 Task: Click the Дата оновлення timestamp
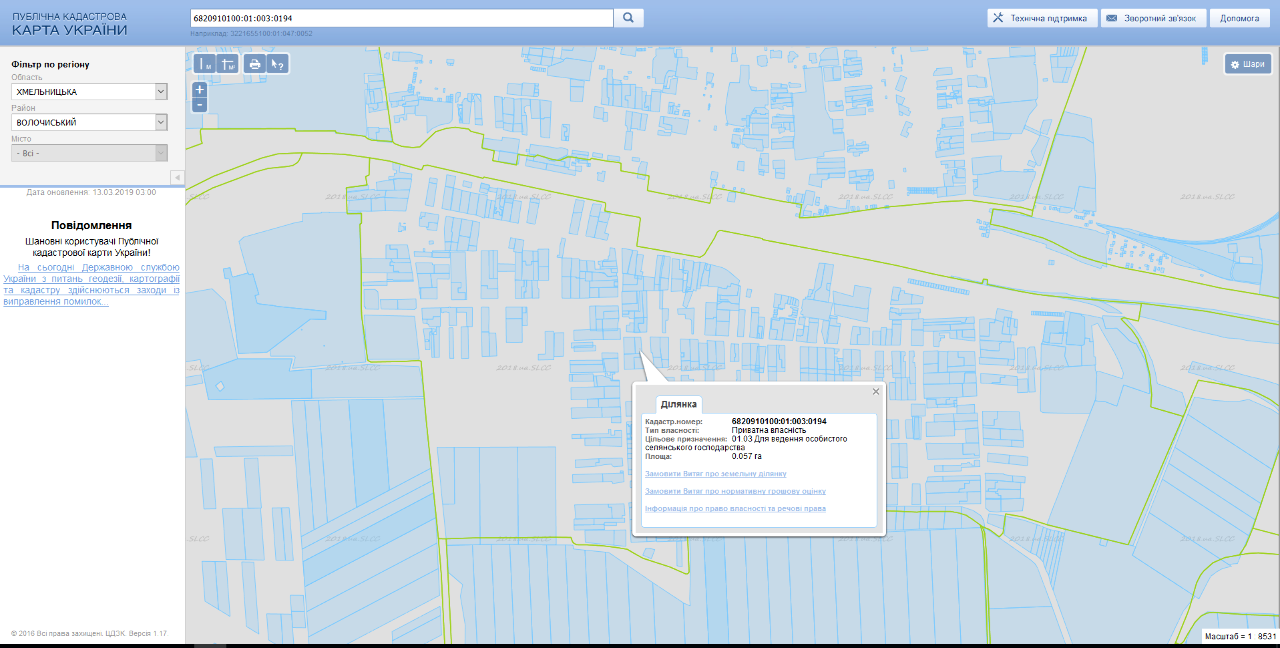pyautogui.click(x=91, y=192)
